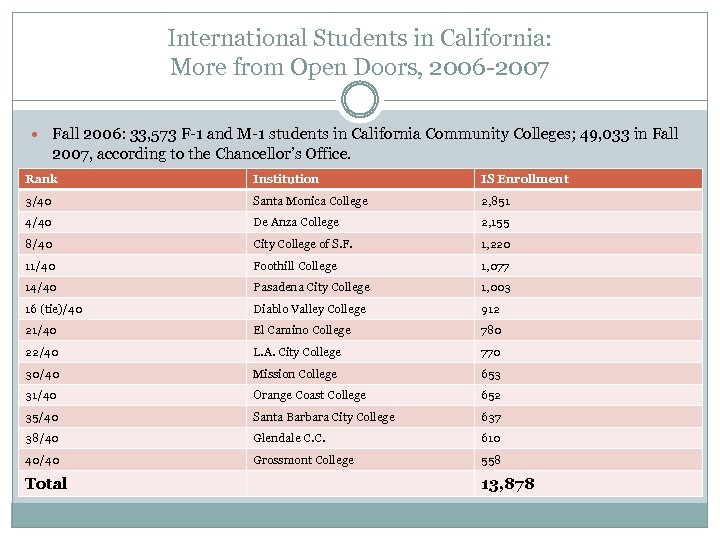Screen dimensions: 720x540
Task: Click the 13,878 total enrollment value
Action: point(507,484)
